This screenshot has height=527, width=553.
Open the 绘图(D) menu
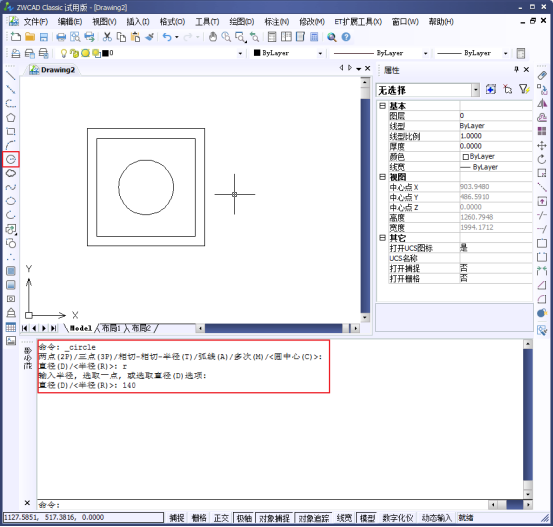242,22
